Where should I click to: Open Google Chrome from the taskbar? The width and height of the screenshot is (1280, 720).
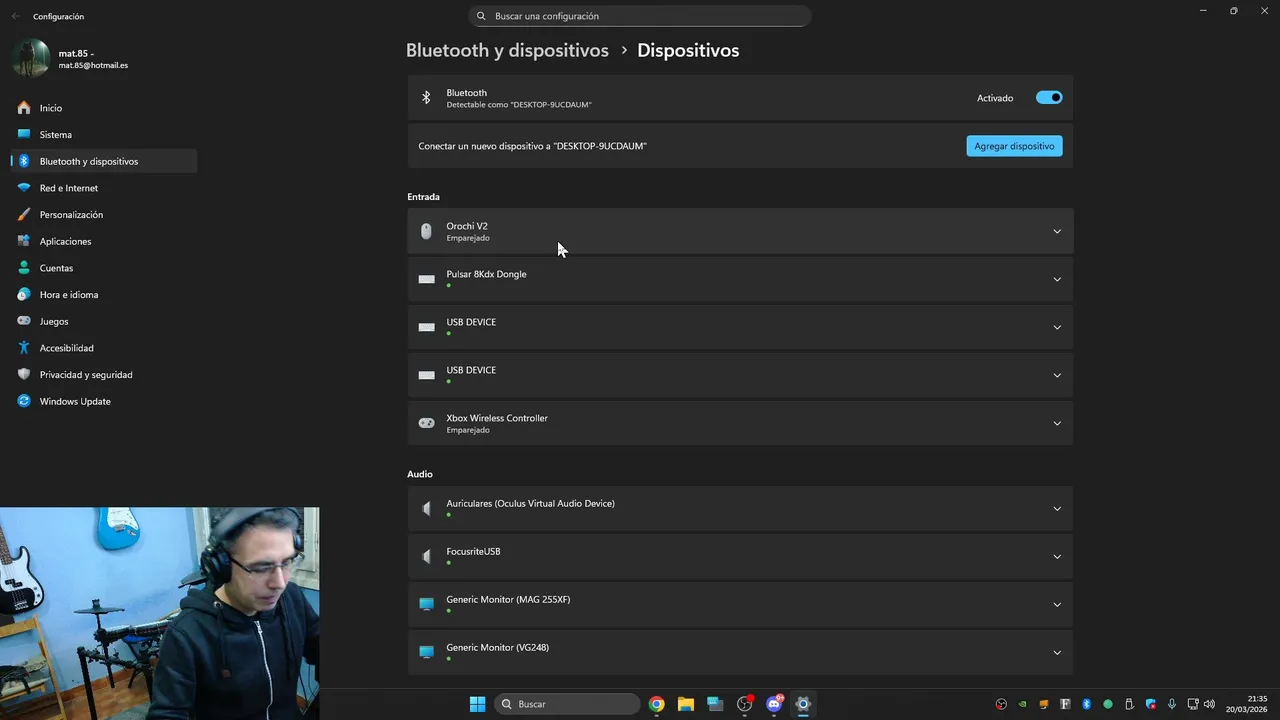click(x=656, y=704)
